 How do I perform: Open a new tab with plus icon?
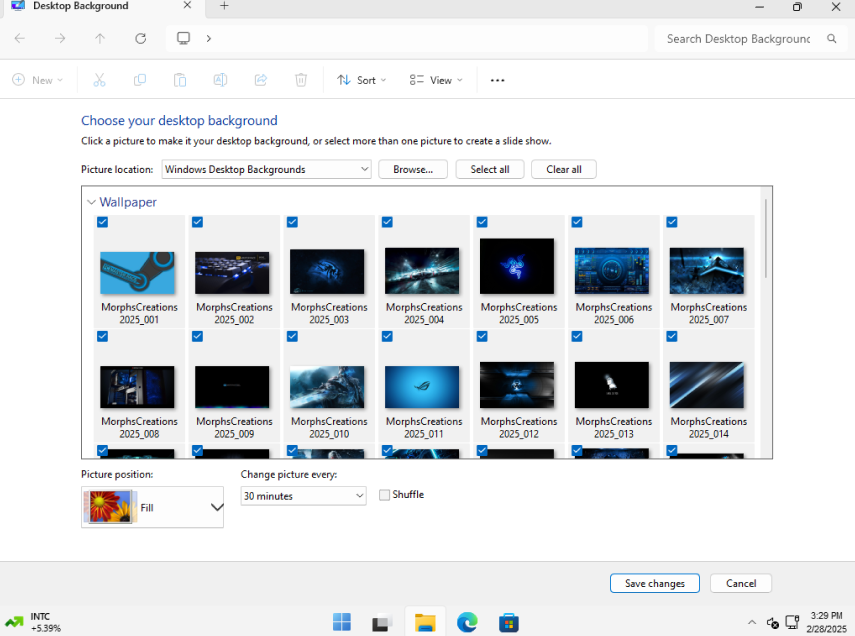click(224, 6)
